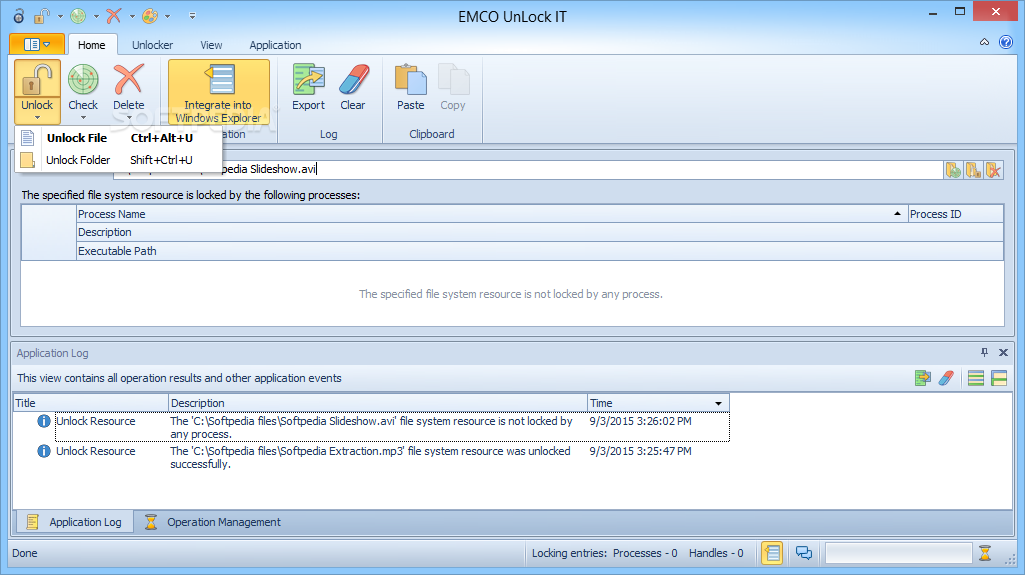Click the speech bubbles icon in status bar

804,553
